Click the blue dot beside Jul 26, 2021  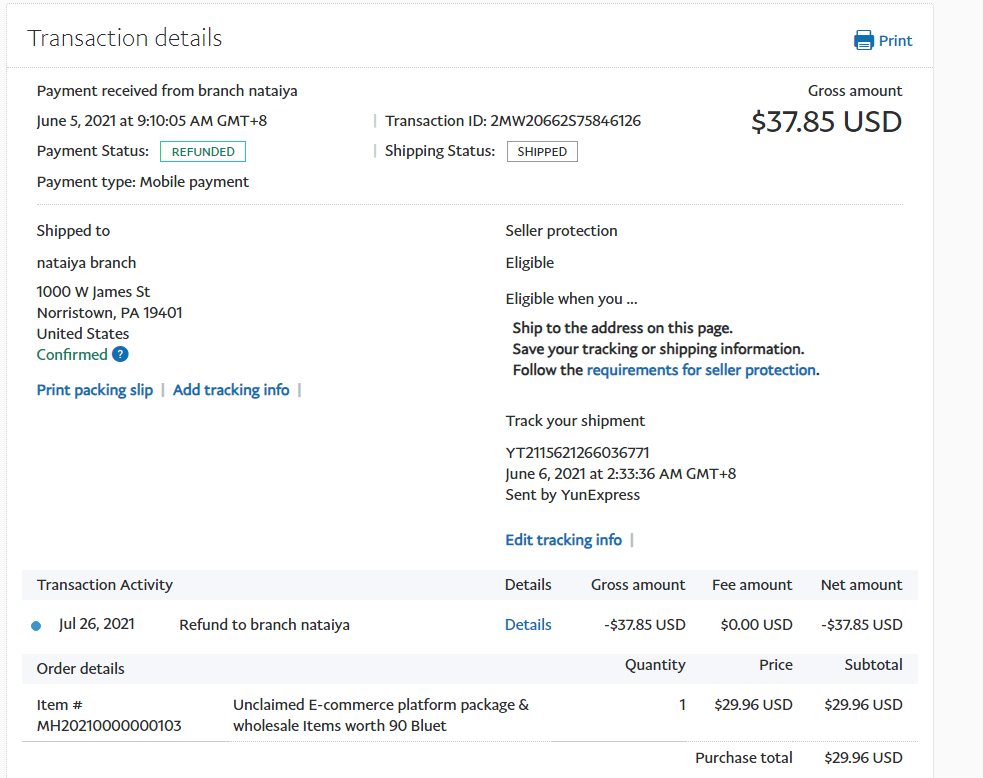click(x=36, y=626)
